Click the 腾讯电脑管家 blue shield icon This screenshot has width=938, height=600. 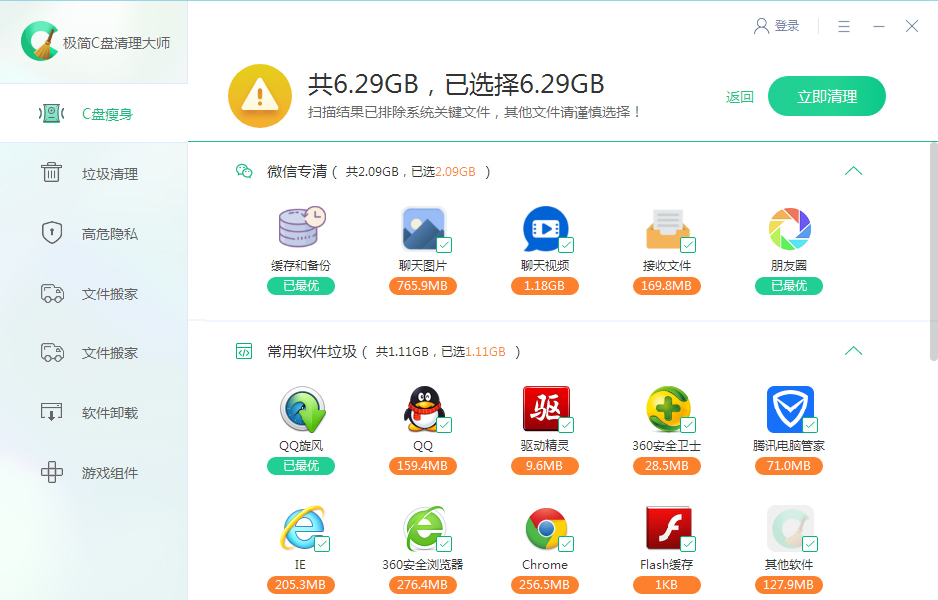789,409
